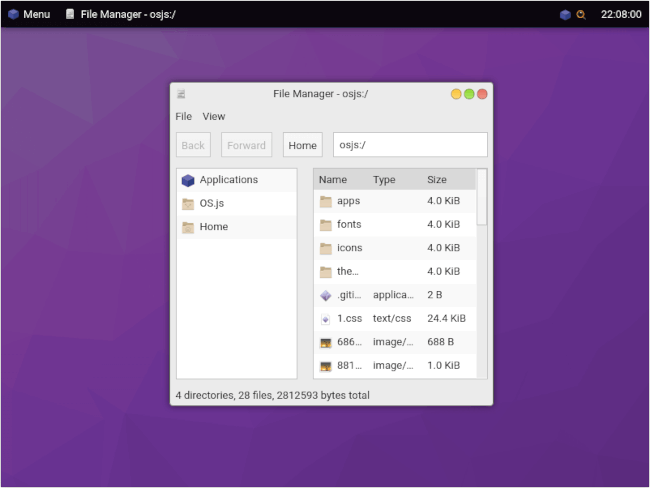Viewport: 650px width, 488px height.
Task: Select the apps folder icon
Action: [x=325, y=201]
